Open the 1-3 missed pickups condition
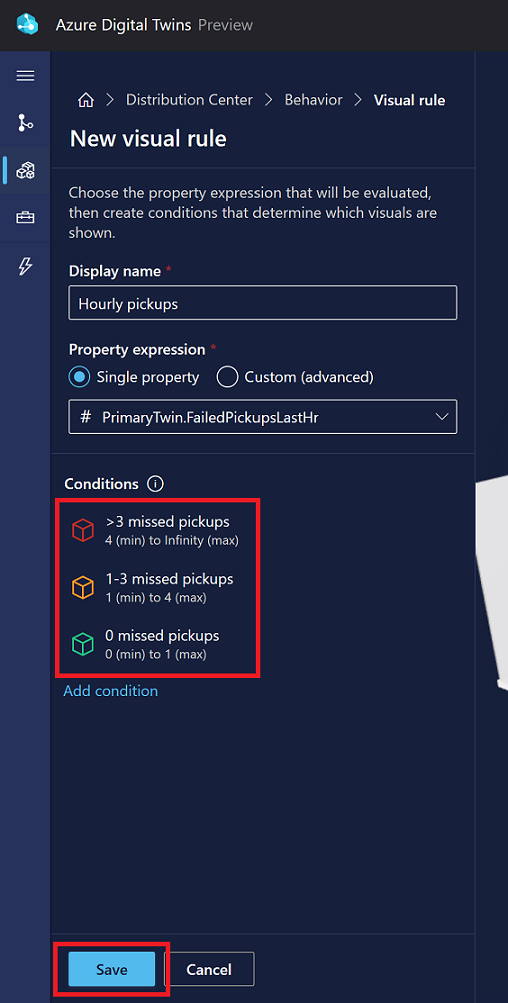 158,587
